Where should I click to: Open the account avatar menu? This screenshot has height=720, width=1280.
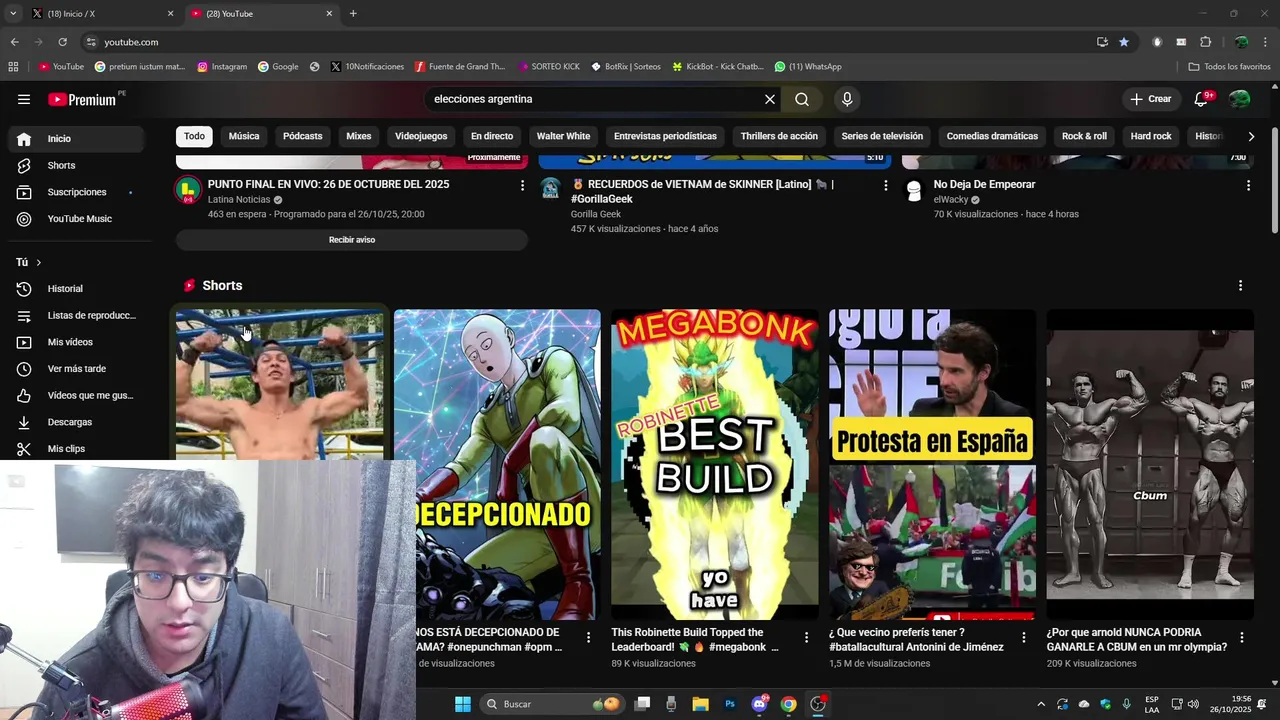pos(1239,99)
